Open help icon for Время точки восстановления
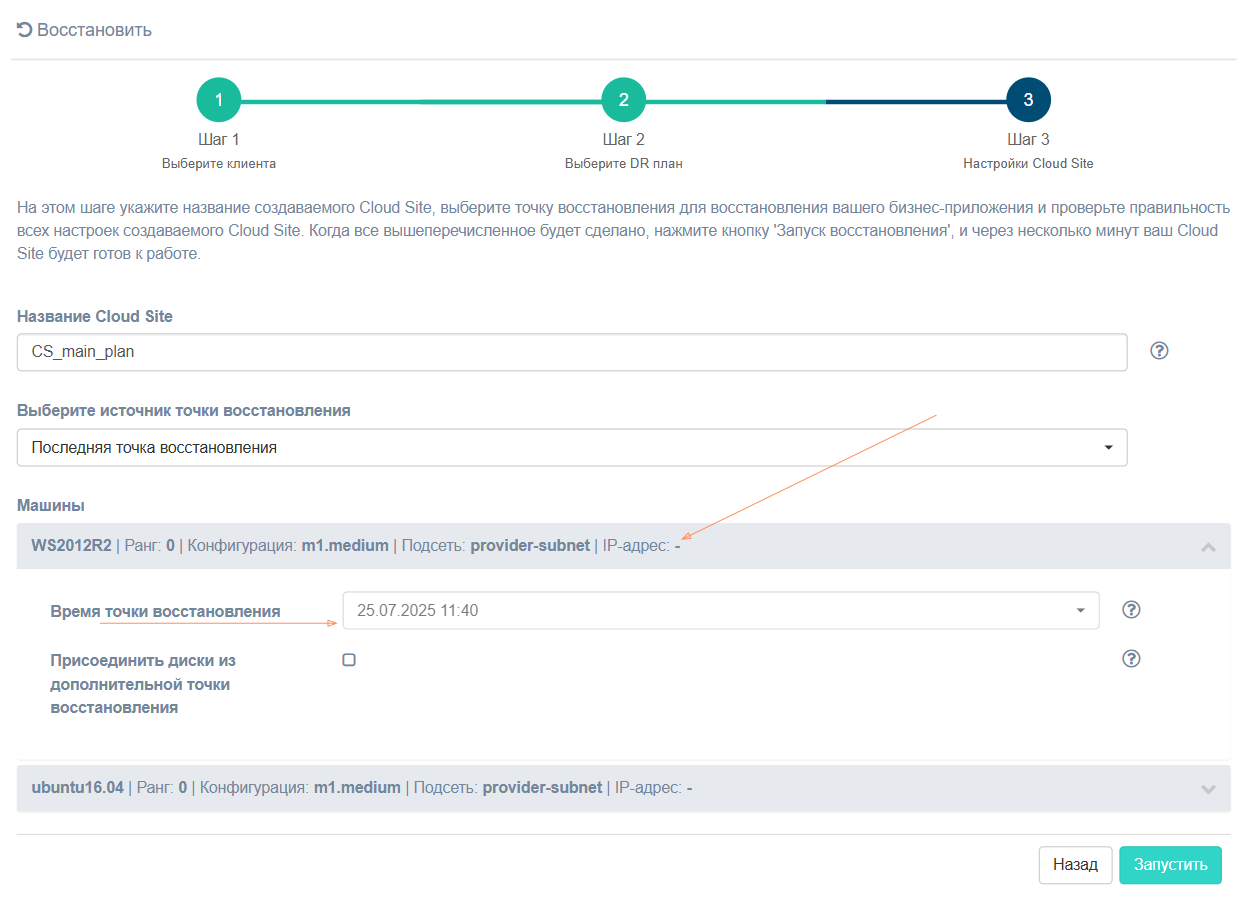Viewport: 1247px width, 903px height. (x=1132, y=610)
